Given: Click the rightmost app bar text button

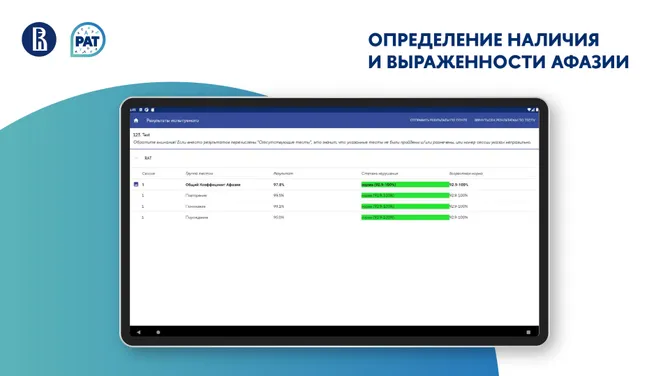Looking at the screenshot, I should pos(504,120).
